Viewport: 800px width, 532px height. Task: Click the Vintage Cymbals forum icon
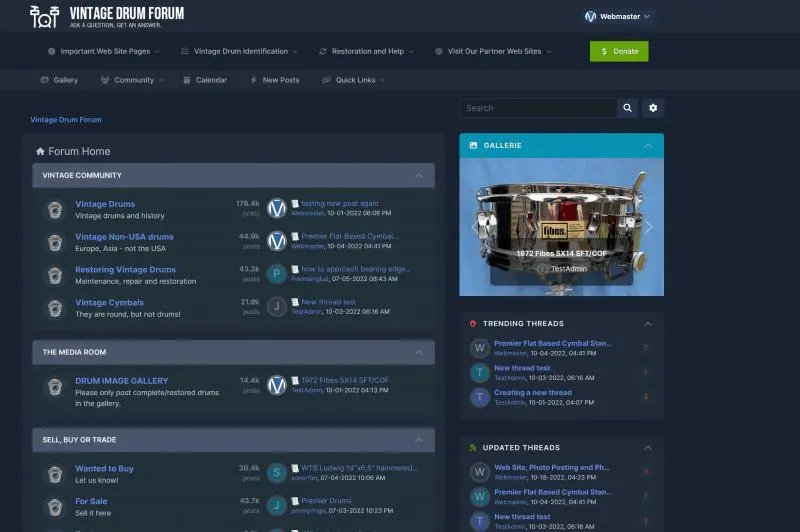click(x=55, y=308)
